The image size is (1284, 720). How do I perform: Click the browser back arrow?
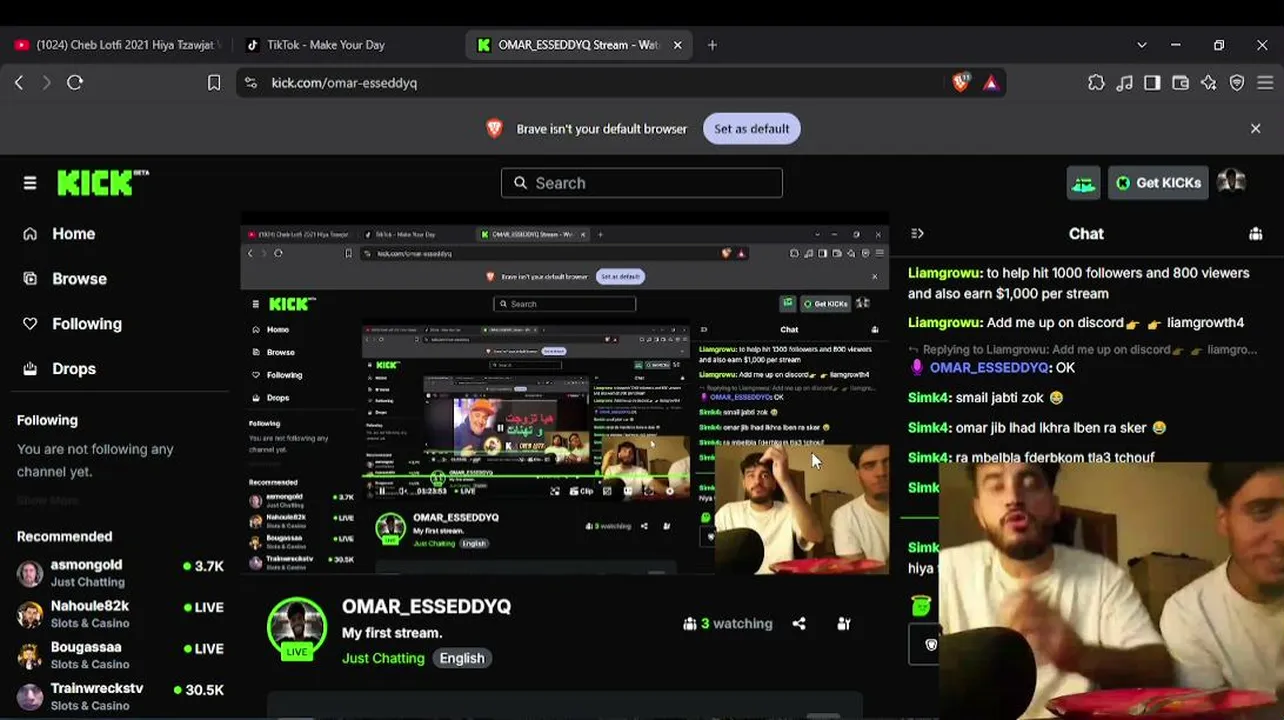click(19, 83)
